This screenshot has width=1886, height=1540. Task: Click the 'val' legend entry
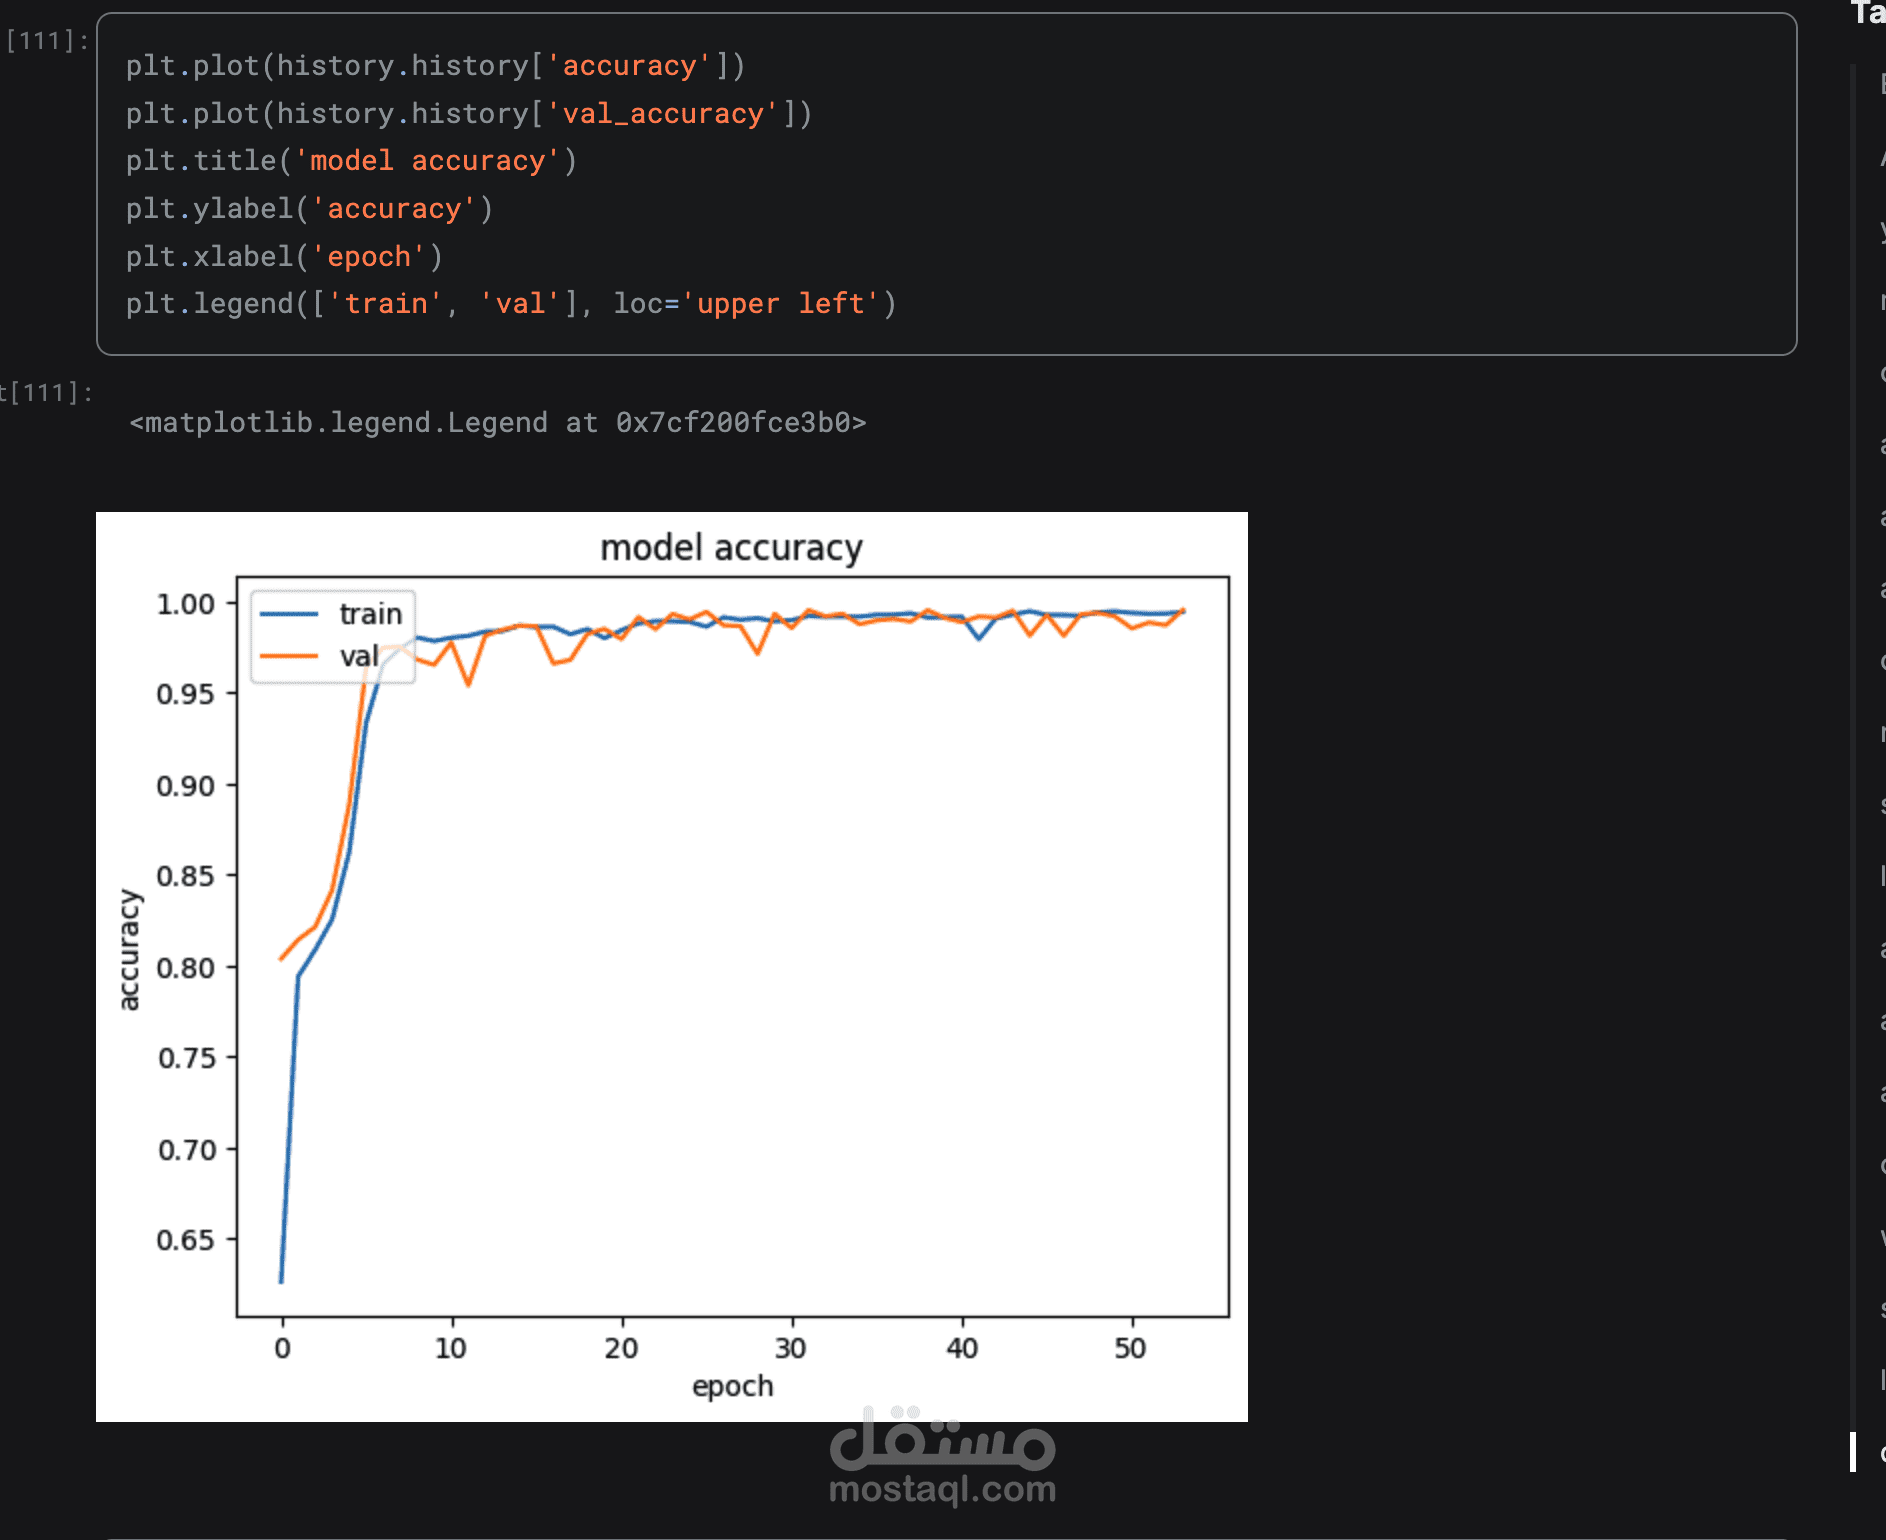(x=320, y=656)
